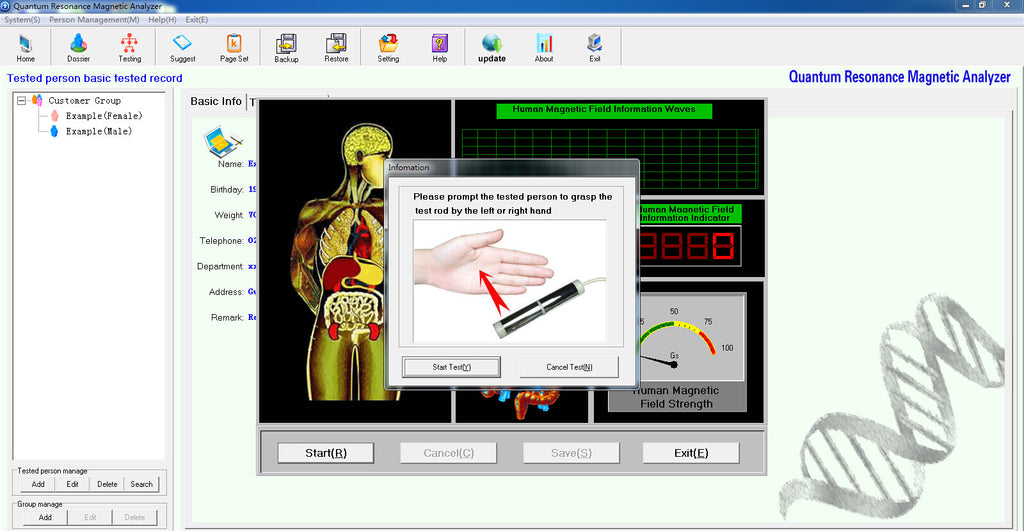Viewport: 1024px width, 531px height.
Task: Collapse the Customer Group tree node
Action: pyautogui.click(x=22, y=101)
